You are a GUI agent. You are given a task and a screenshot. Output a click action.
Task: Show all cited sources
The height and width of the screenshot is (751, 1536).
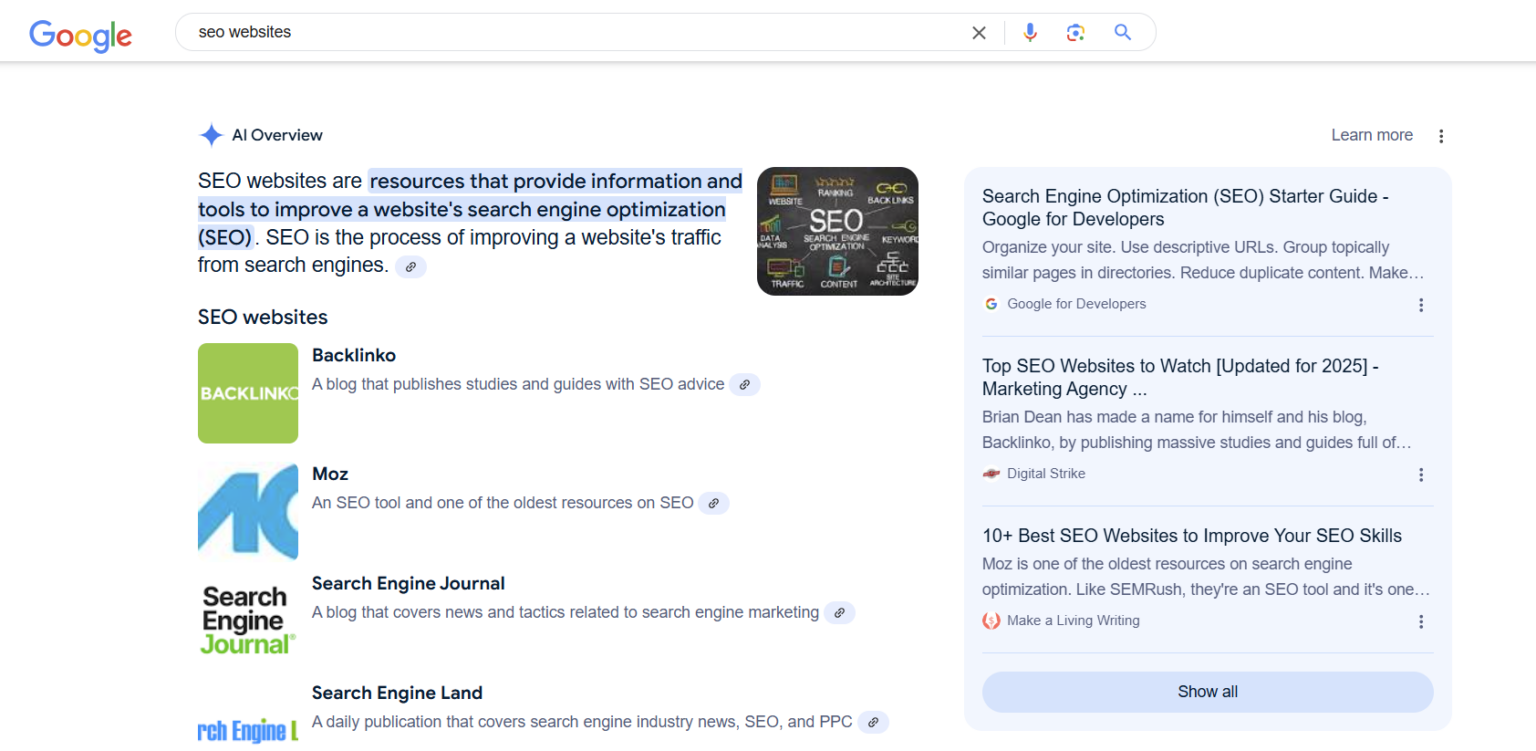coord(1207,691)
